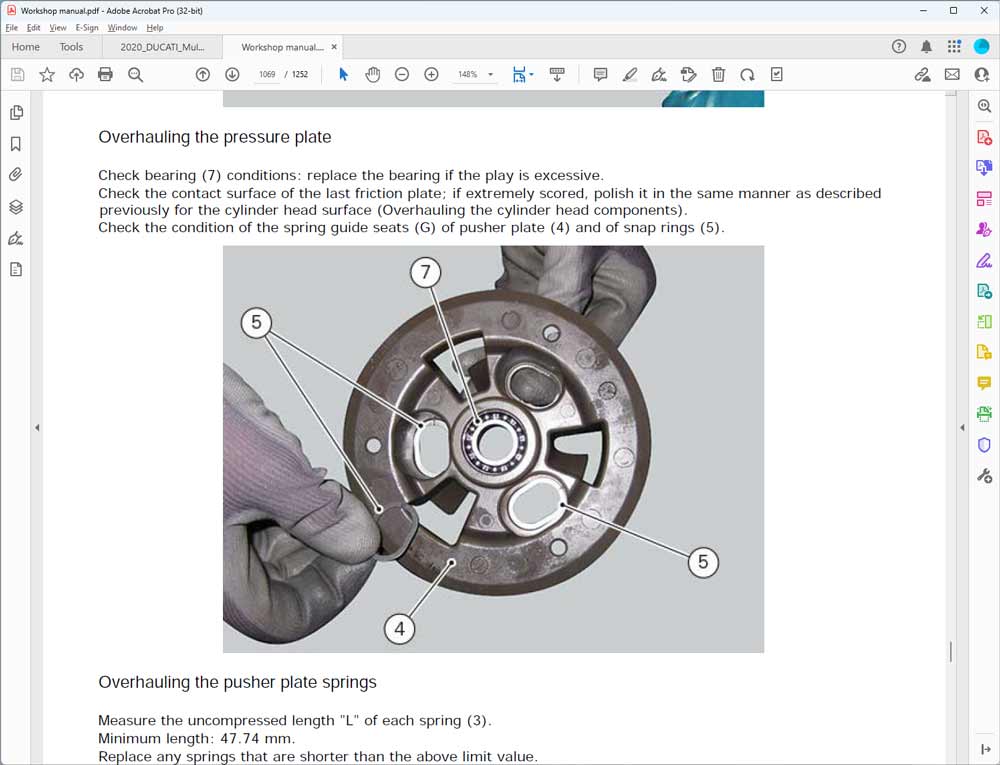Click the current page number field
Viewport: 1000px width, 765px height.
coord(267,75)
